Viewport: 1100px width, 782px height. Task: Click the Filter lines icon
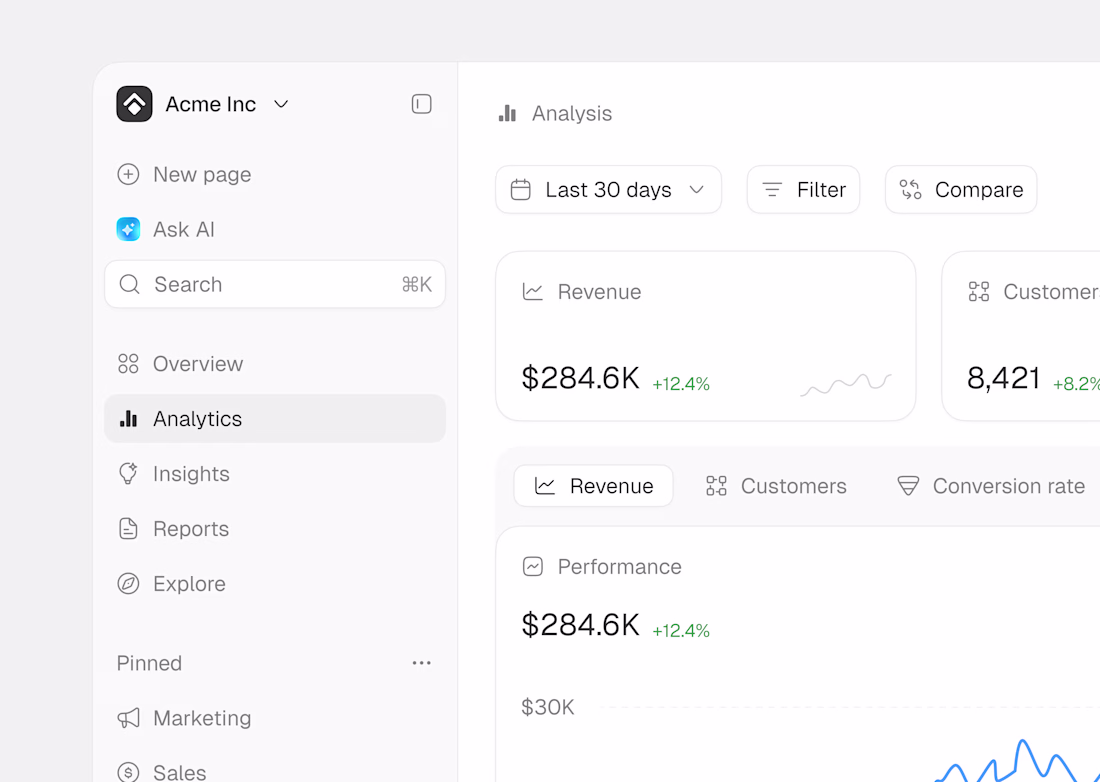(772, 189)
